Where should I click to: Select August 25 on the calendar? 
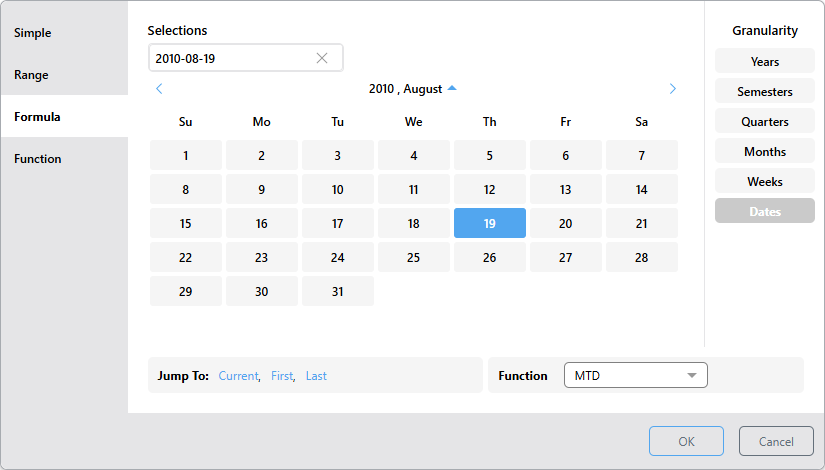click(414, 257)
